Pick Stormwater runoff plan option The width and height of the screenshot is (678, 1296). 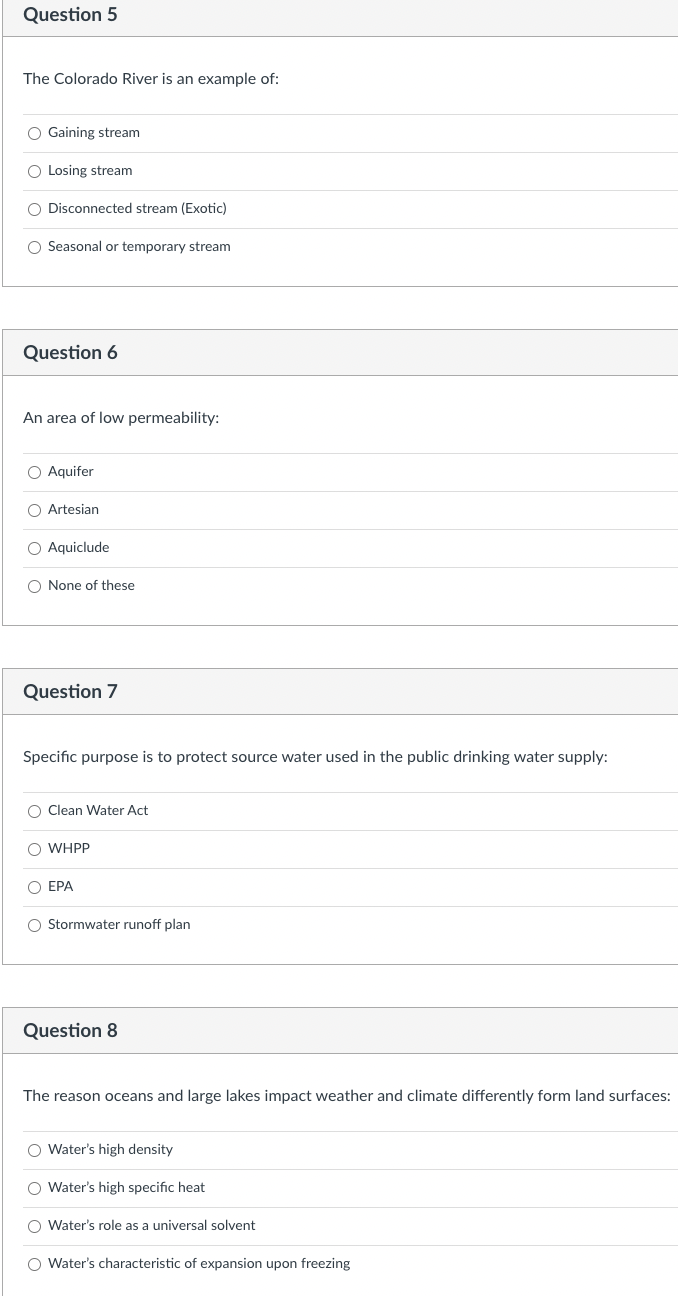[x=35, y=925]
